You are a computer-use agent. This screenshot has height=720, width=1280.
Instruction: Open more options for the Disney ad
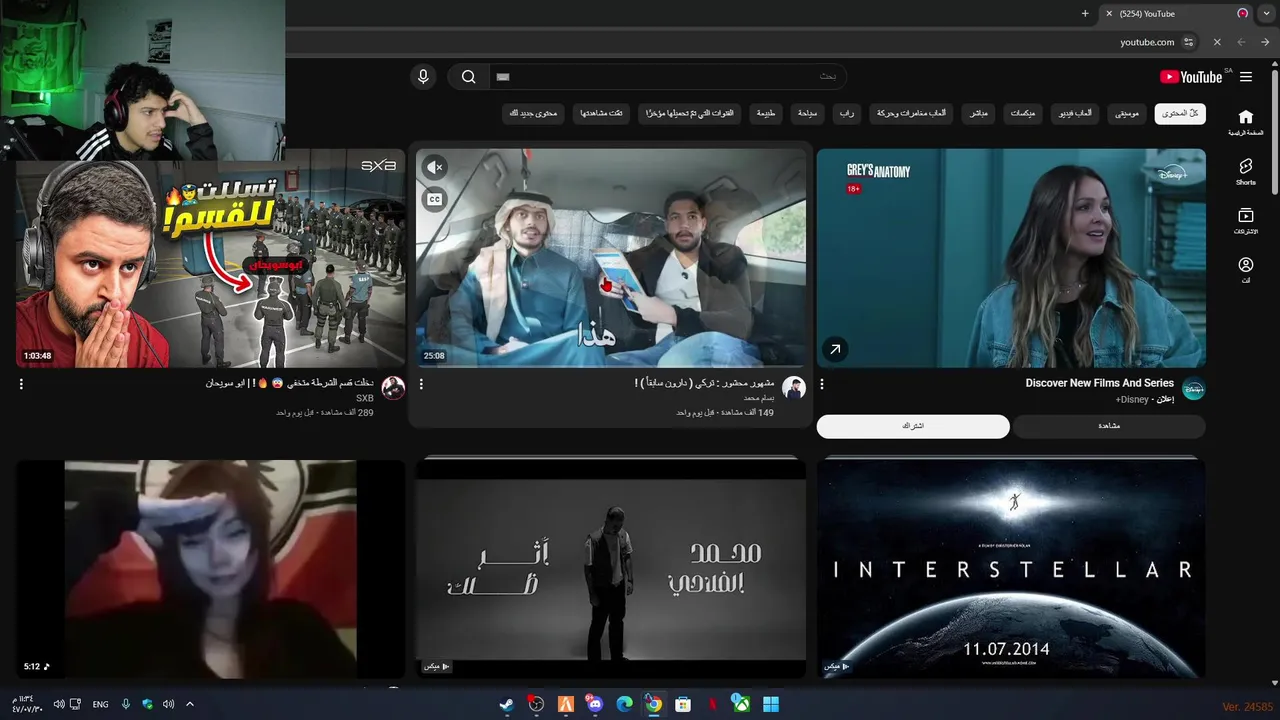822,384
